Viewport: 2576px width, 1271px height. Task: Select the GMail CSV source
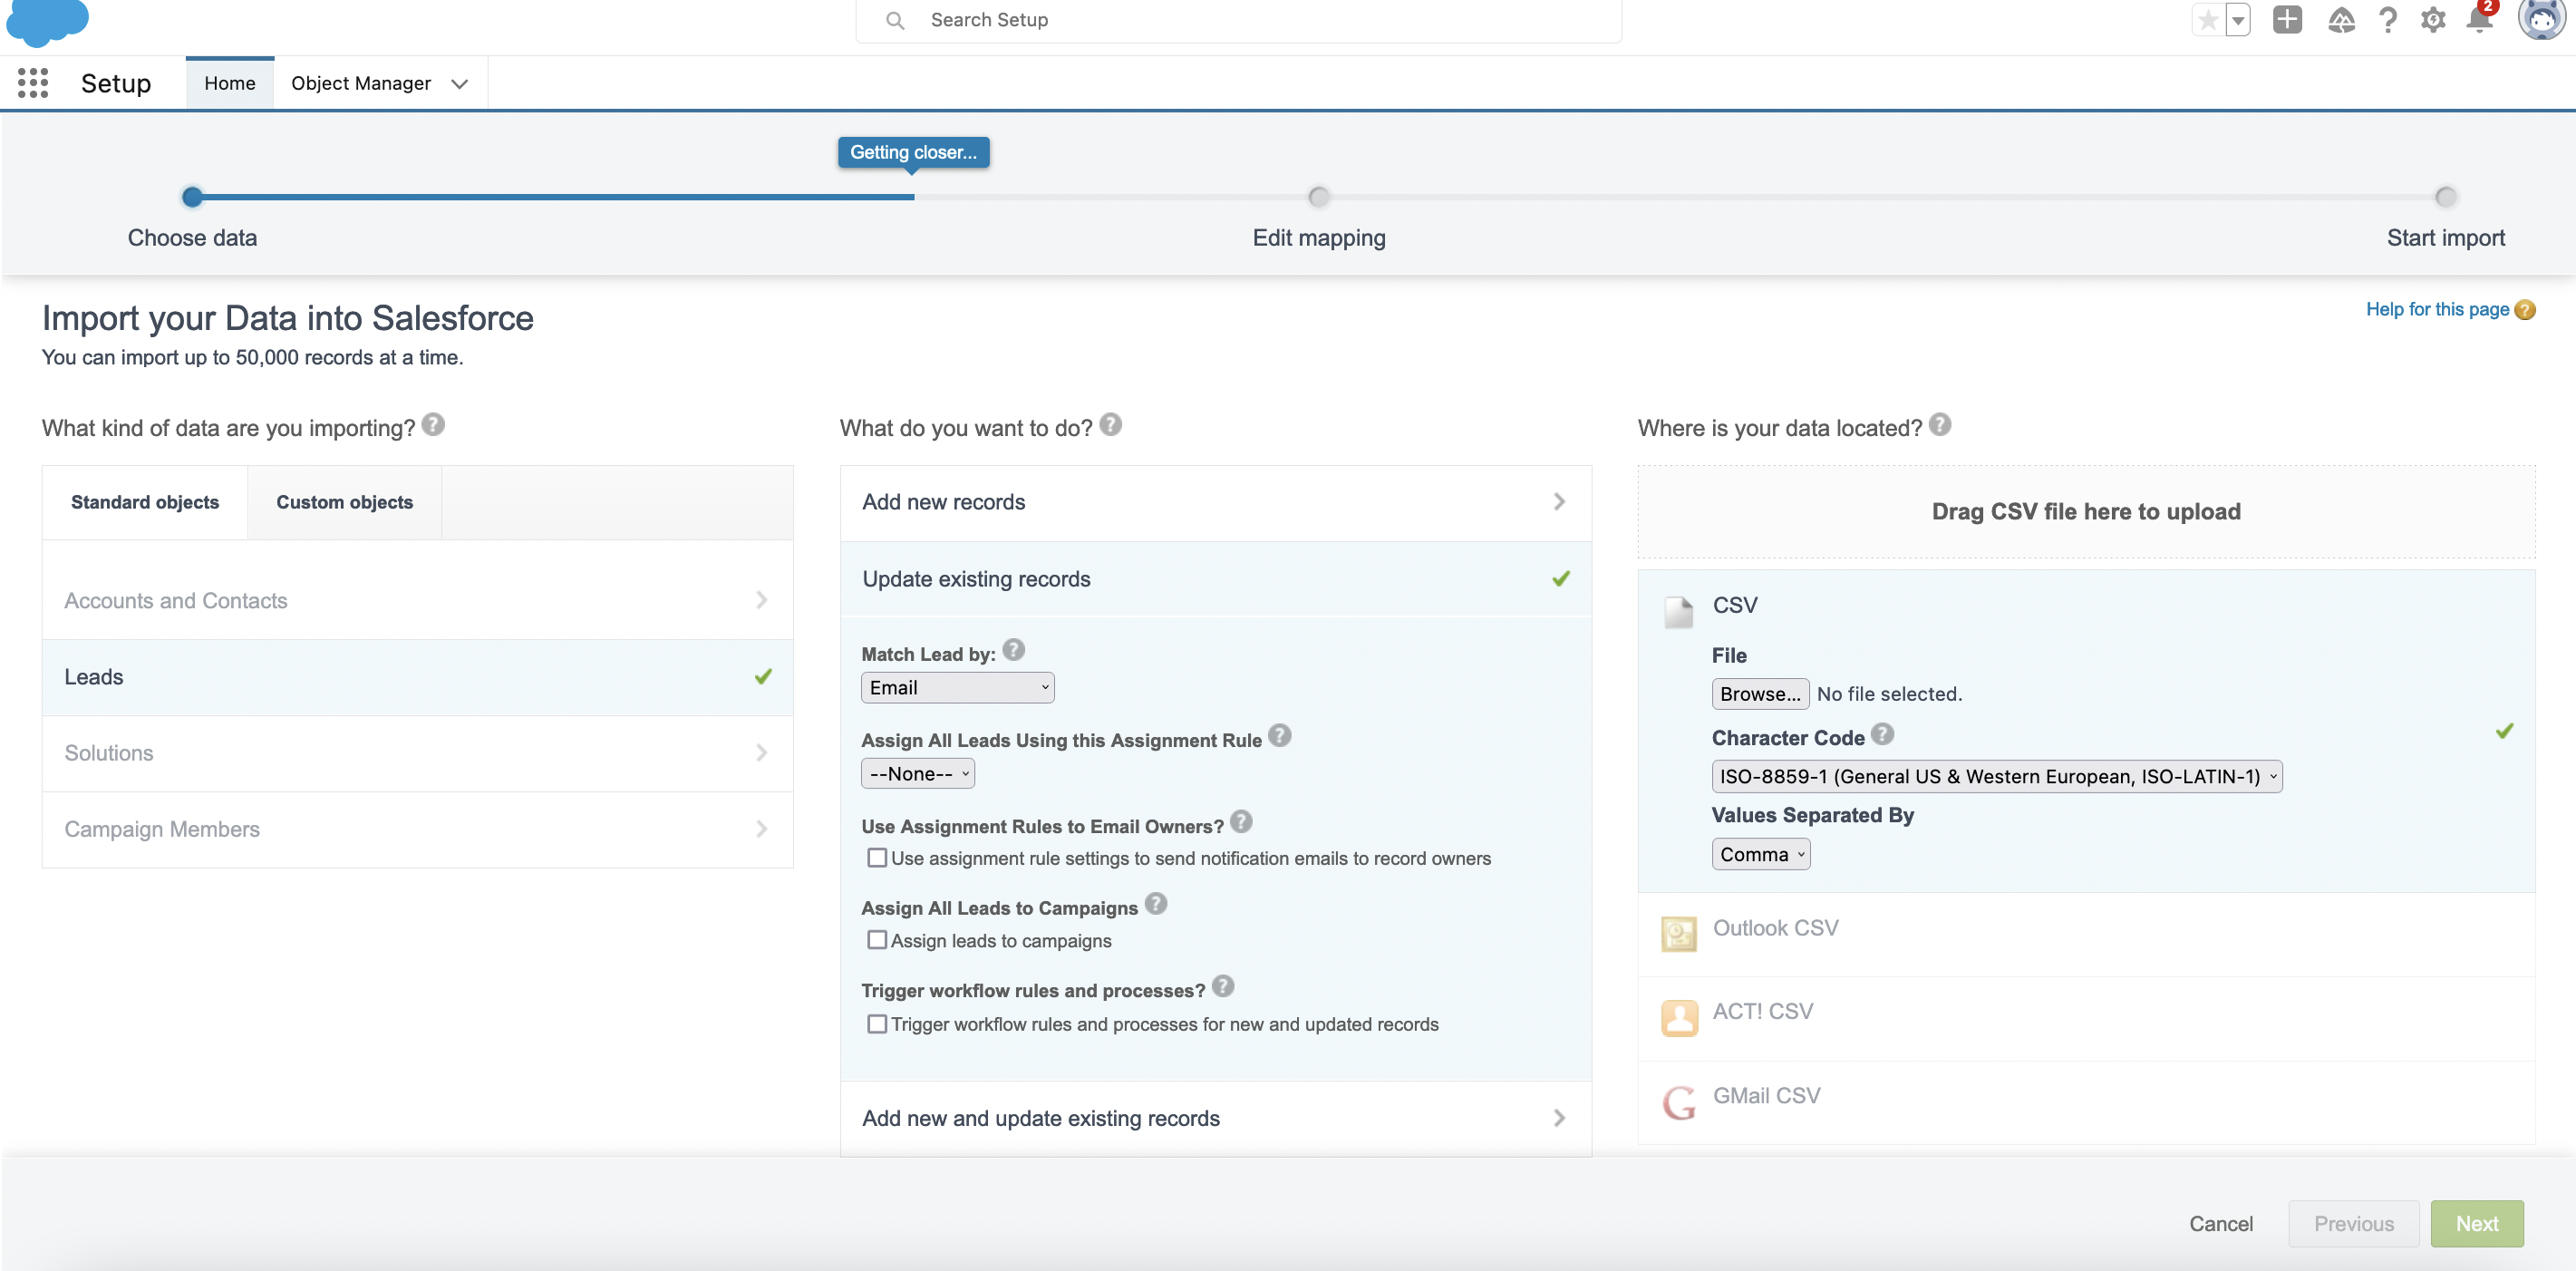click(x=2086, y=1102)
